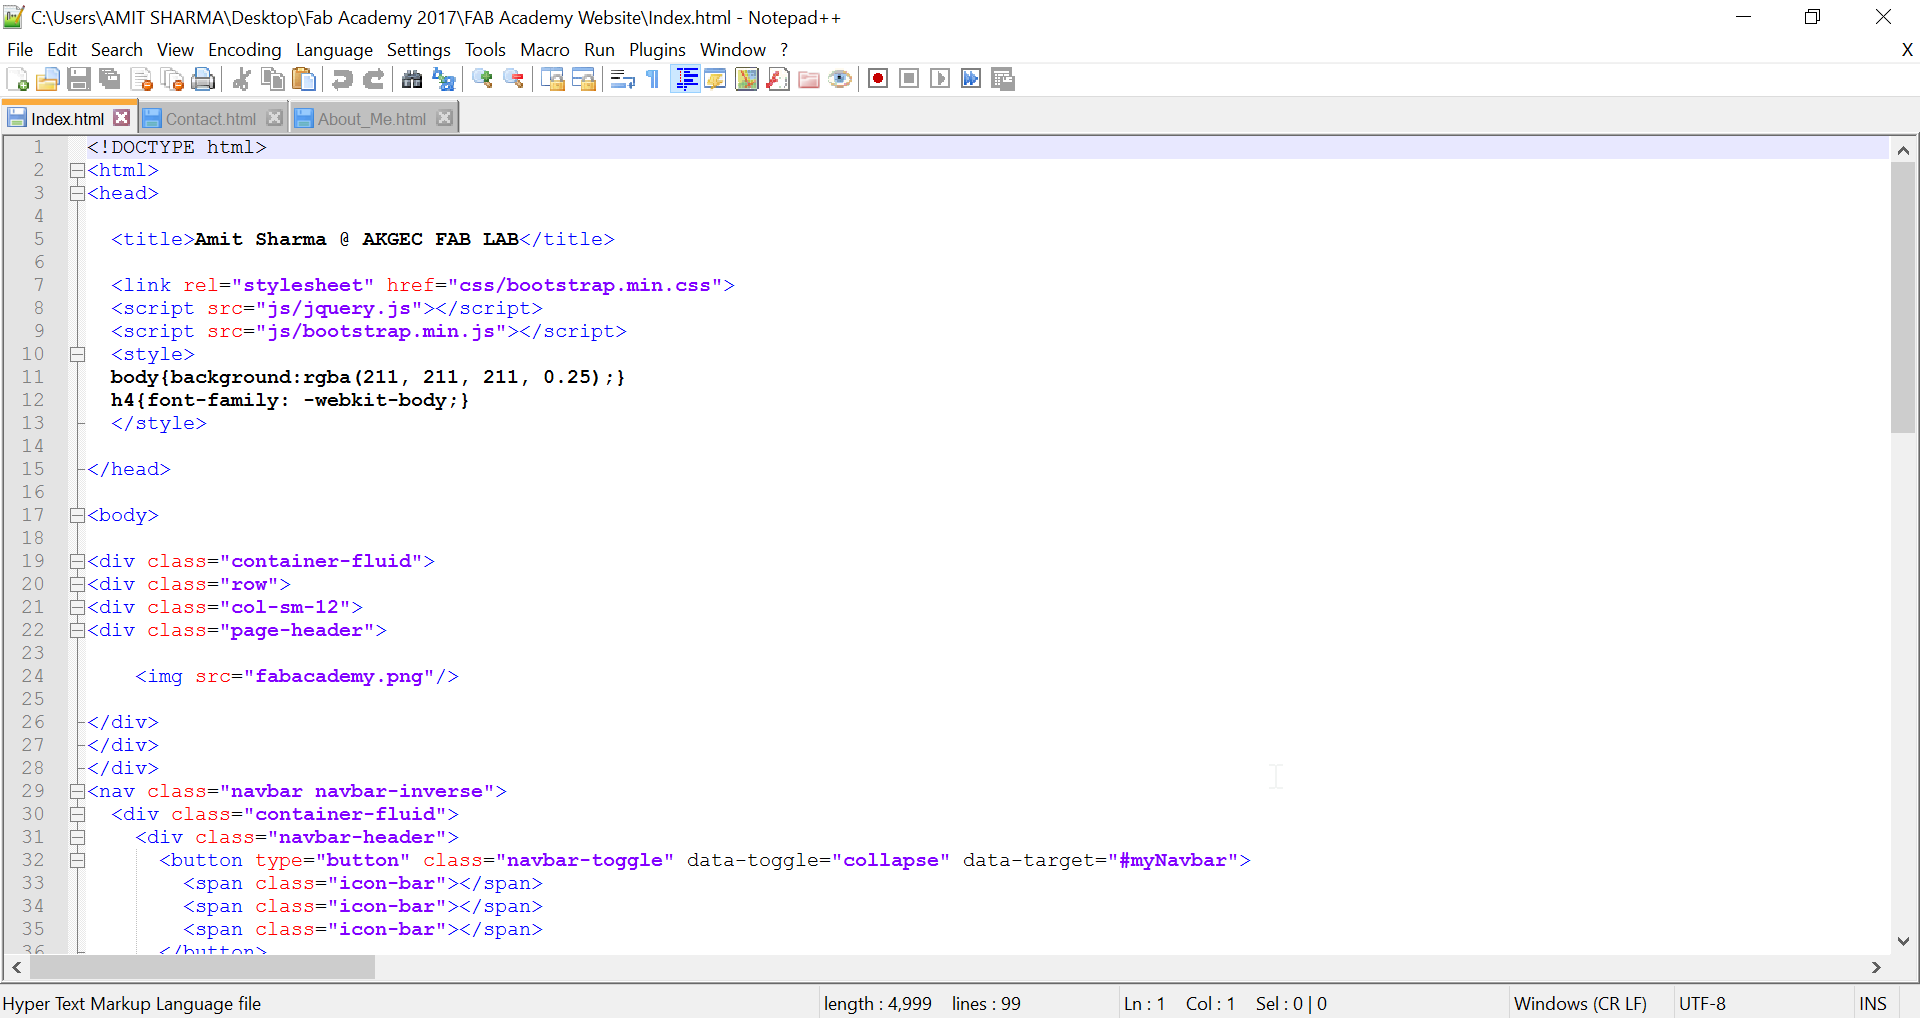Image resolution: width=1920 pixels, height=1018 pixels.
Task: Click the Redo arrow icon
Action: 373,79
